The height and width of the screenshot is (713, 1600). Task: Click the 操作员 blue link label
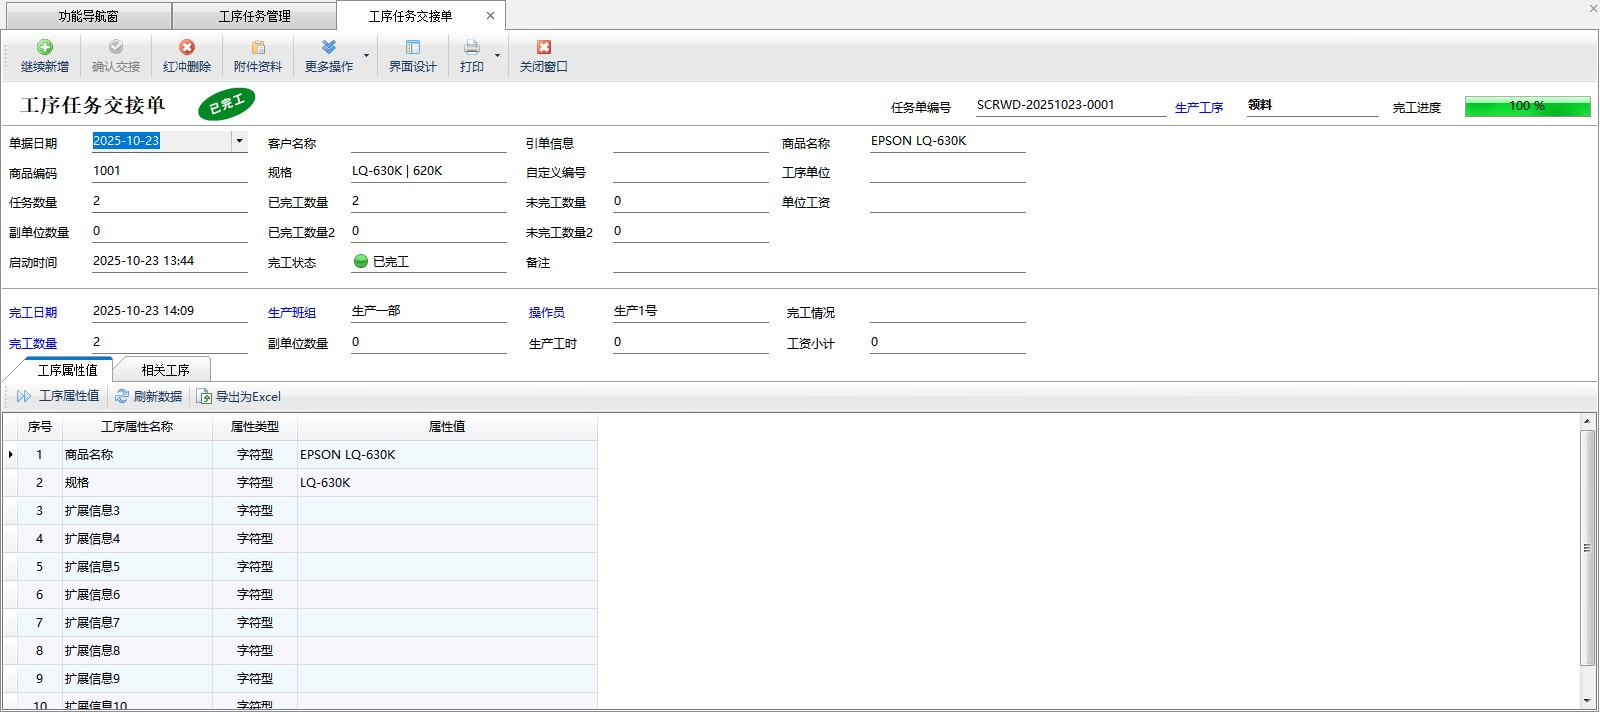coord(547,313)
